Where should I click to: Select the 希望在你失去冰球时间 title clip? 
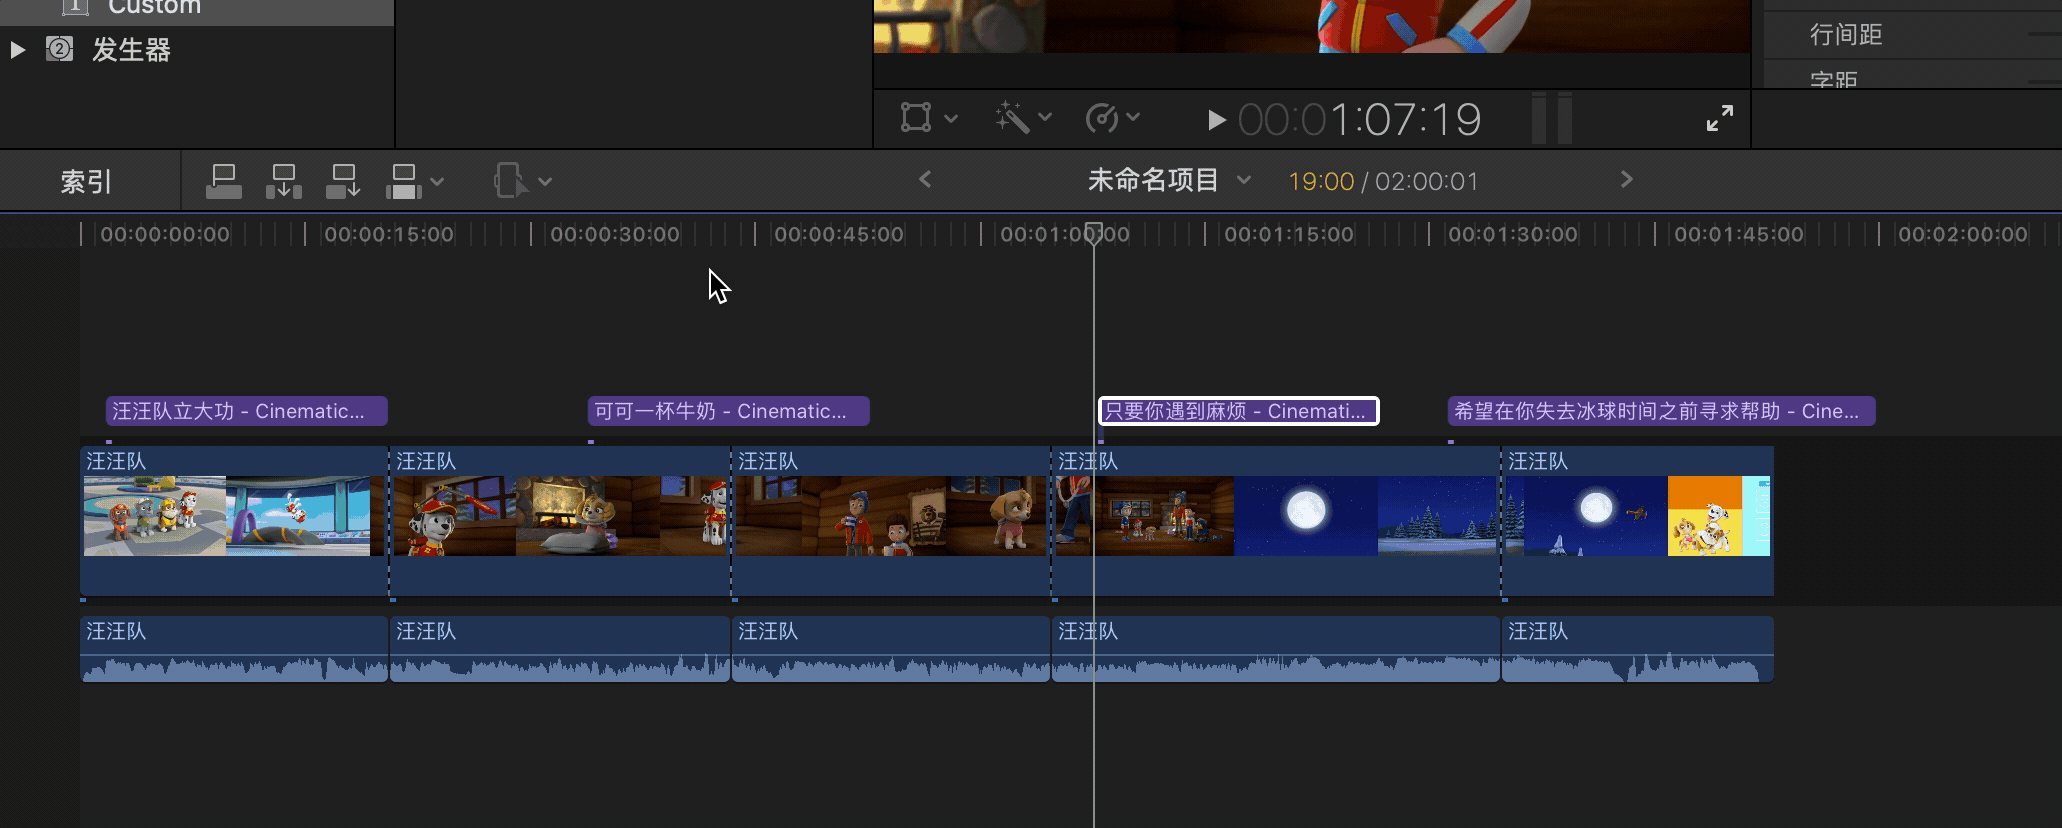[1662, 411]
